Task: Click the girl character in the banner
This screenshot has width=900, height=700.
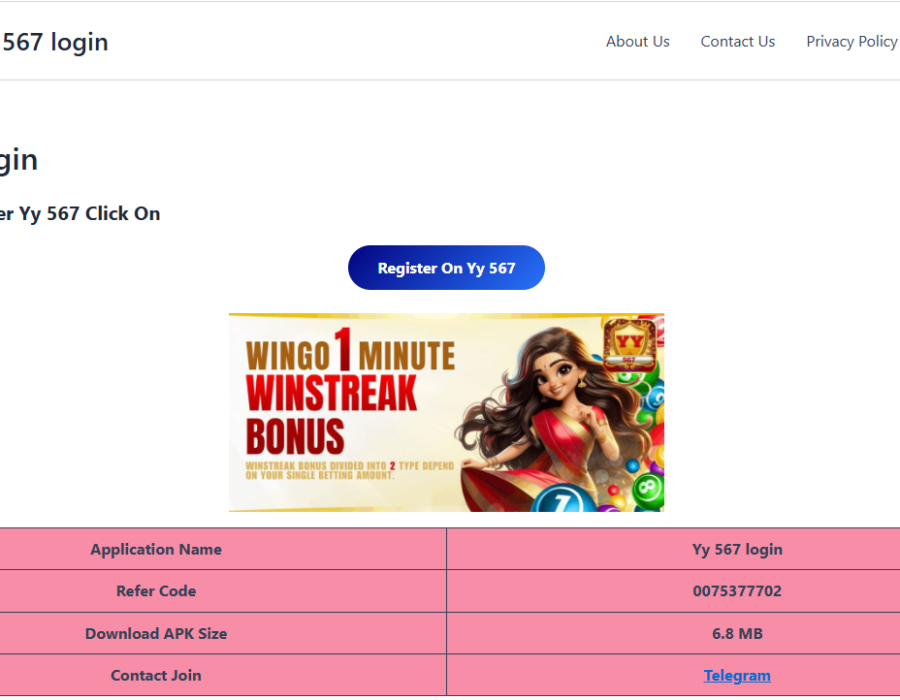Action: [x=551, y=419]
